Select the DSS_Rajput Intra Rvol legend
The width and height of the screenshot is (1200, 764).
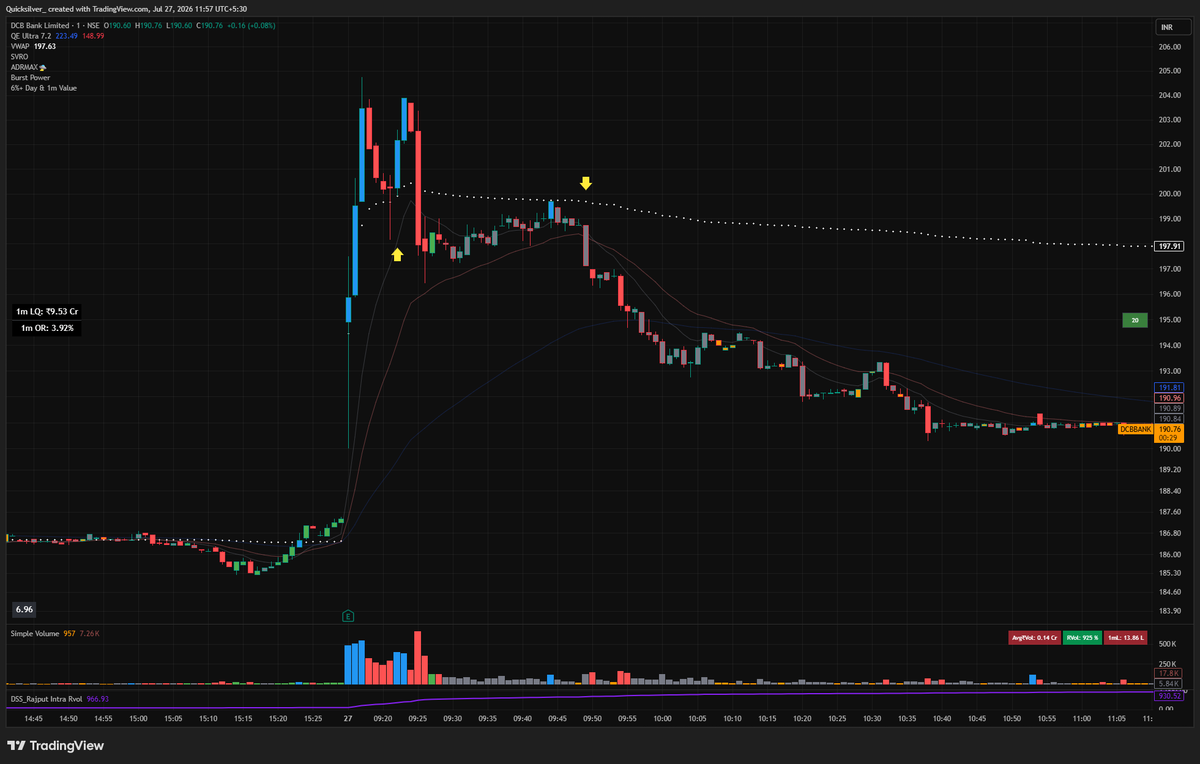pyautogui.click(x=47, y=699)
